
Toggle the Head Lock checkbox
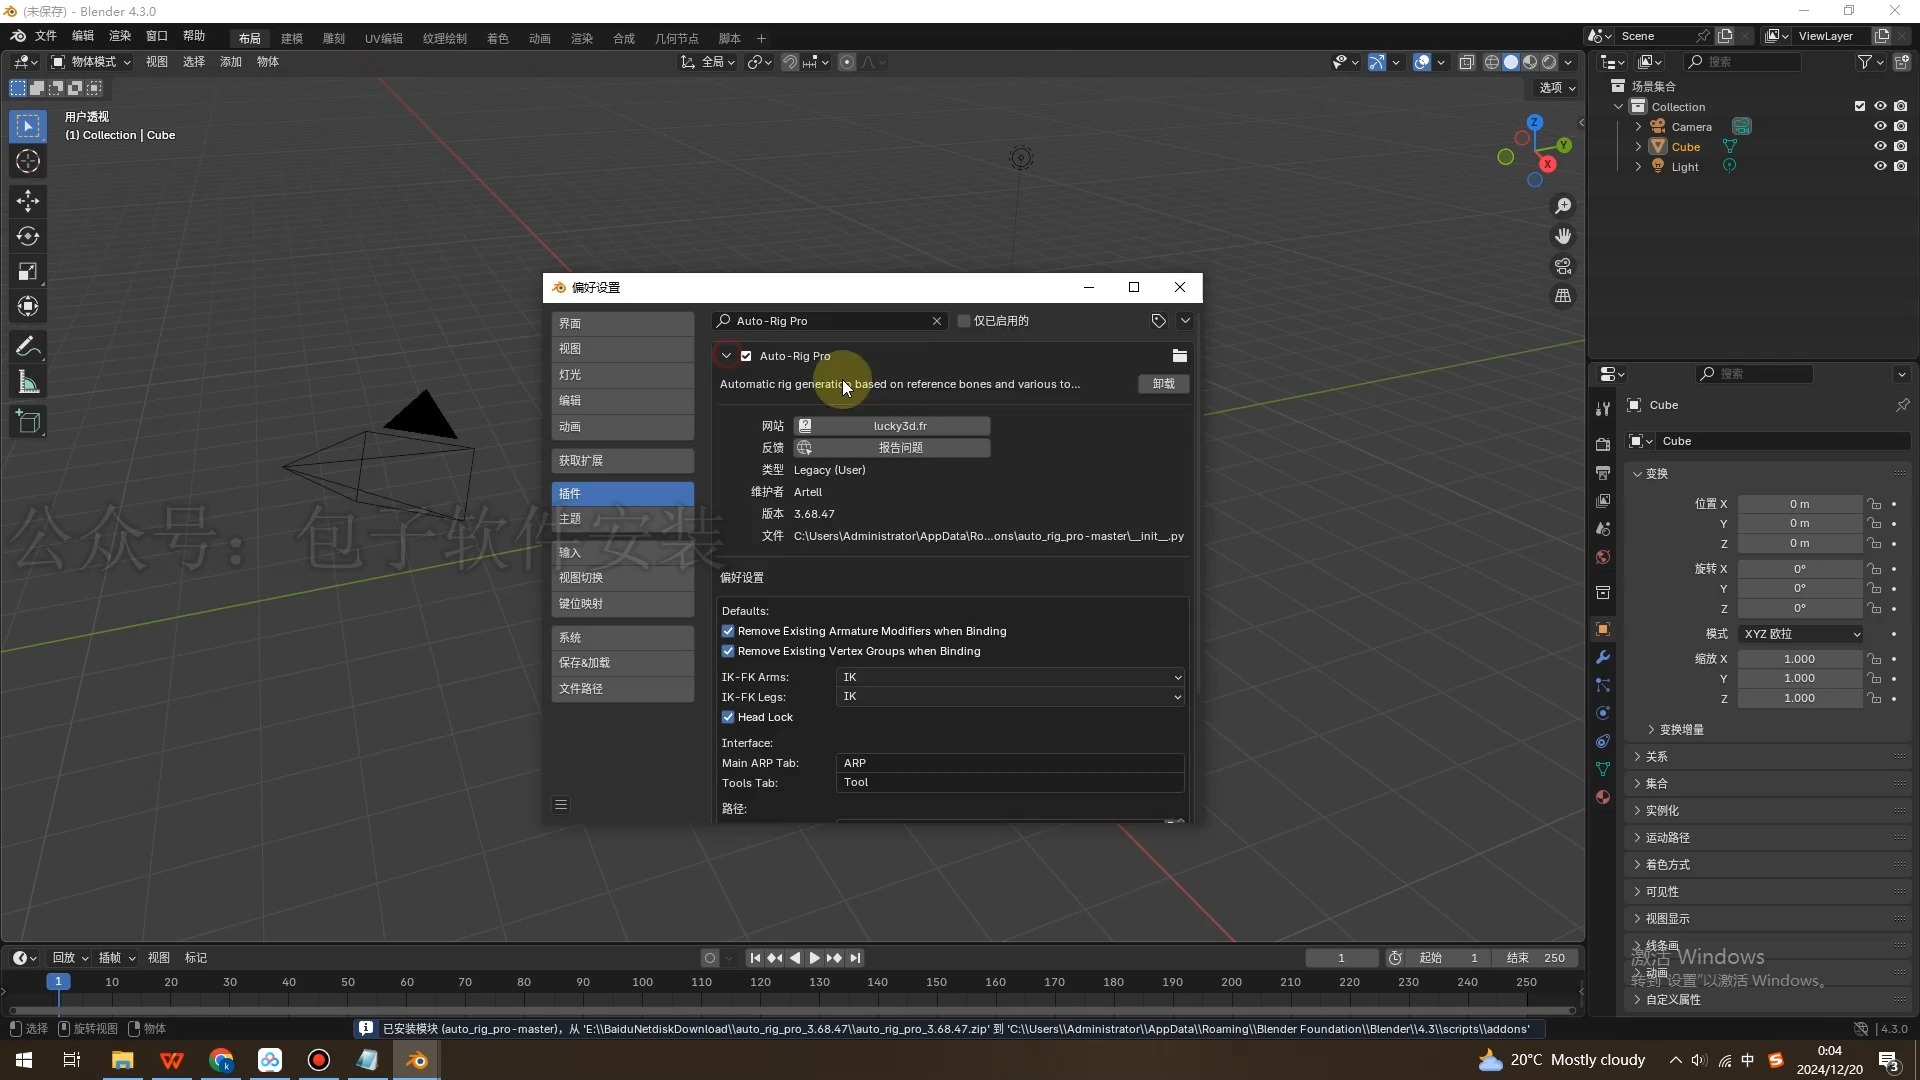click(x=728, y=717)
